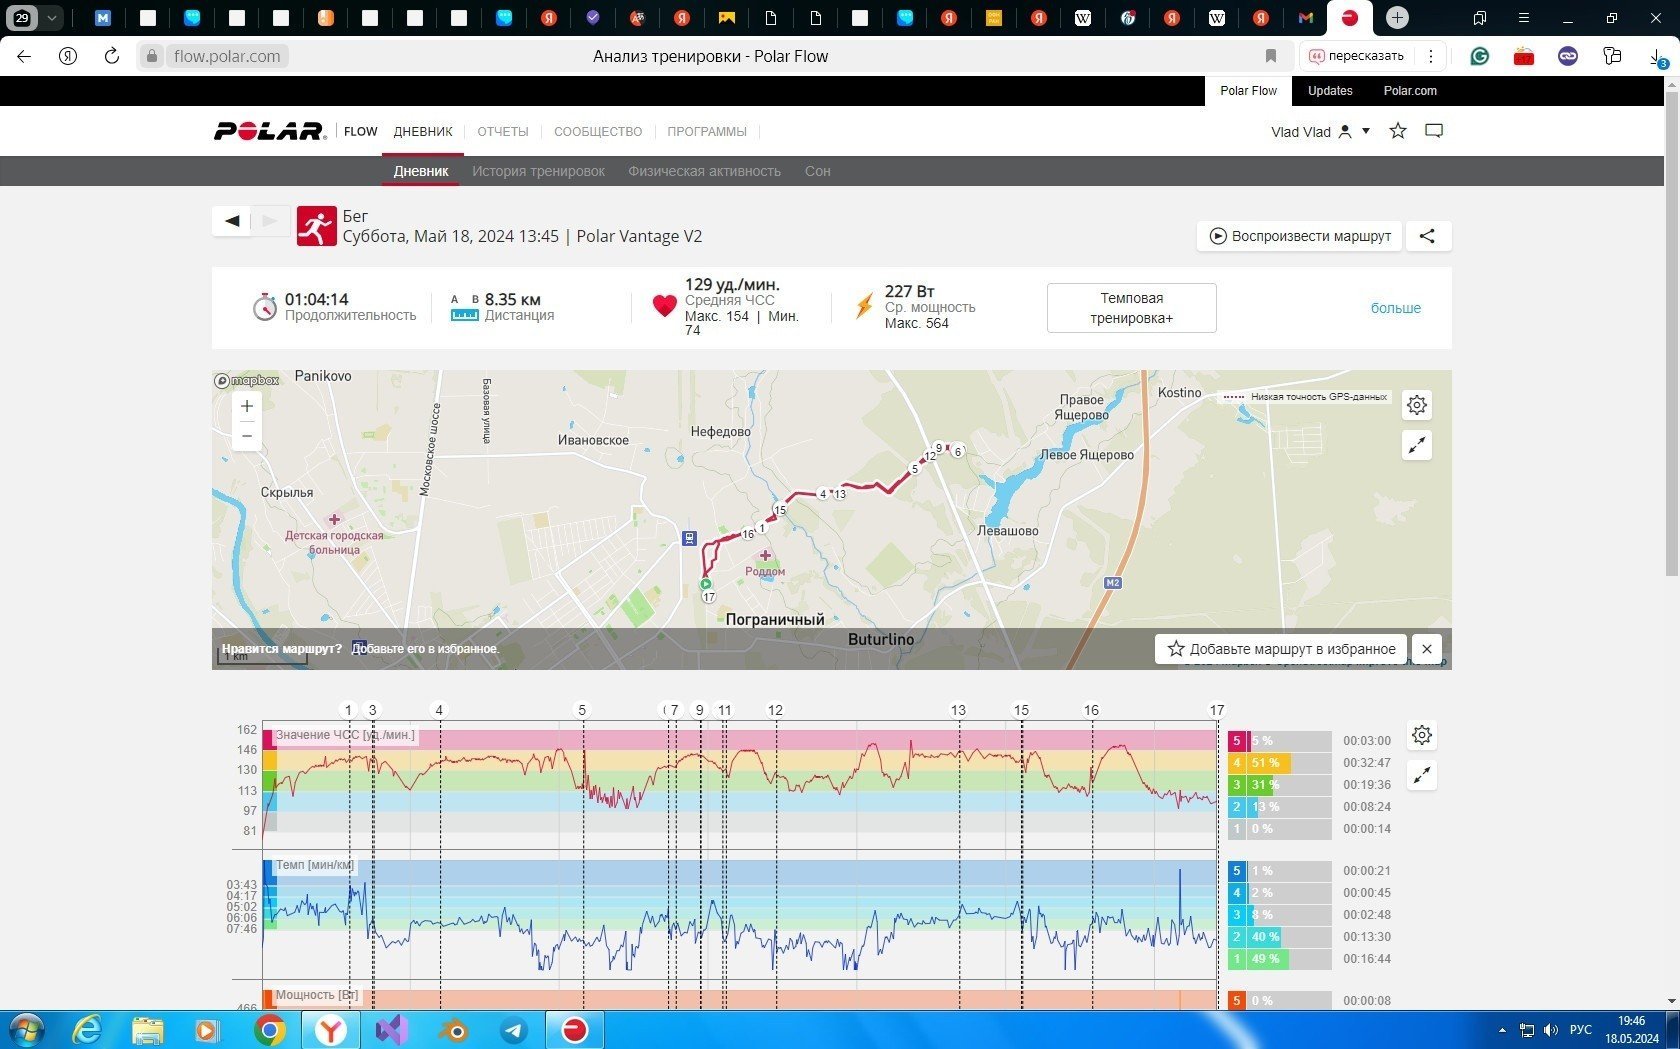Open the messages icon beside the star
1680x1049 pixels.
(1434, 131)
